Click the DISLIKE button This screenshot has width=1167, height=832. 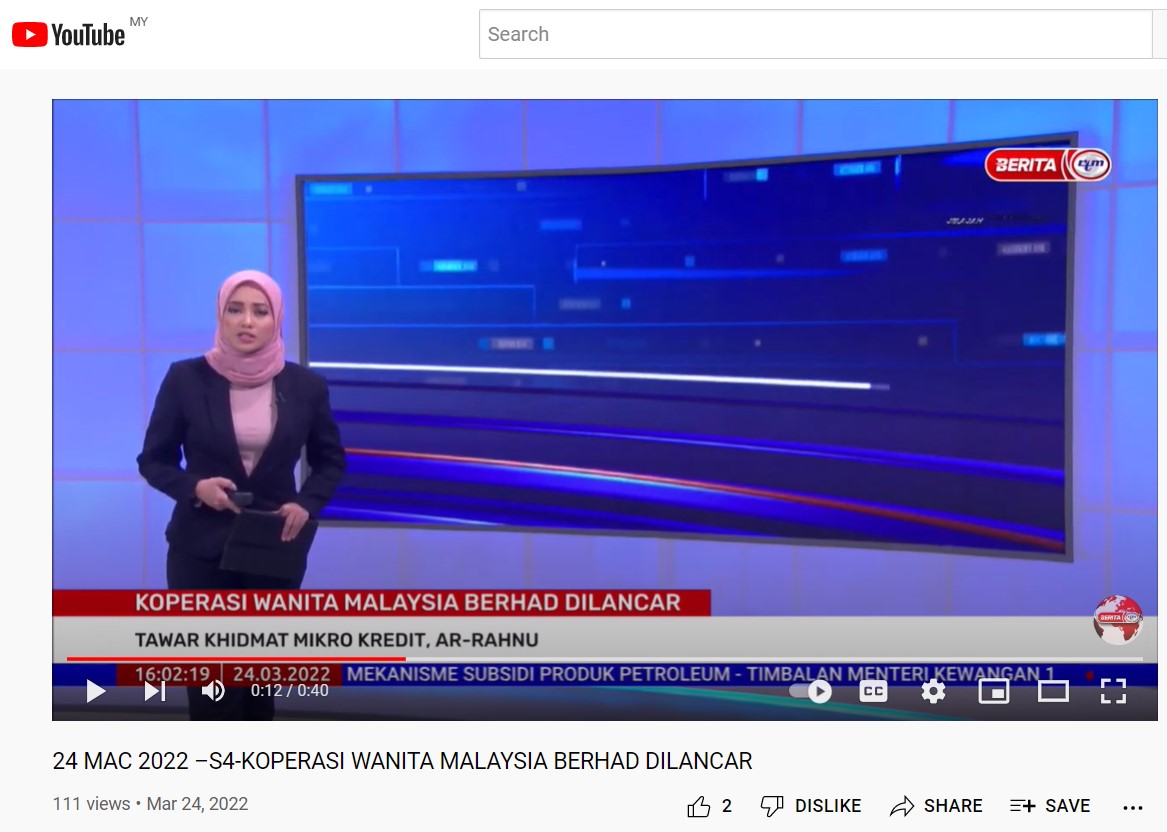(810, 806)
